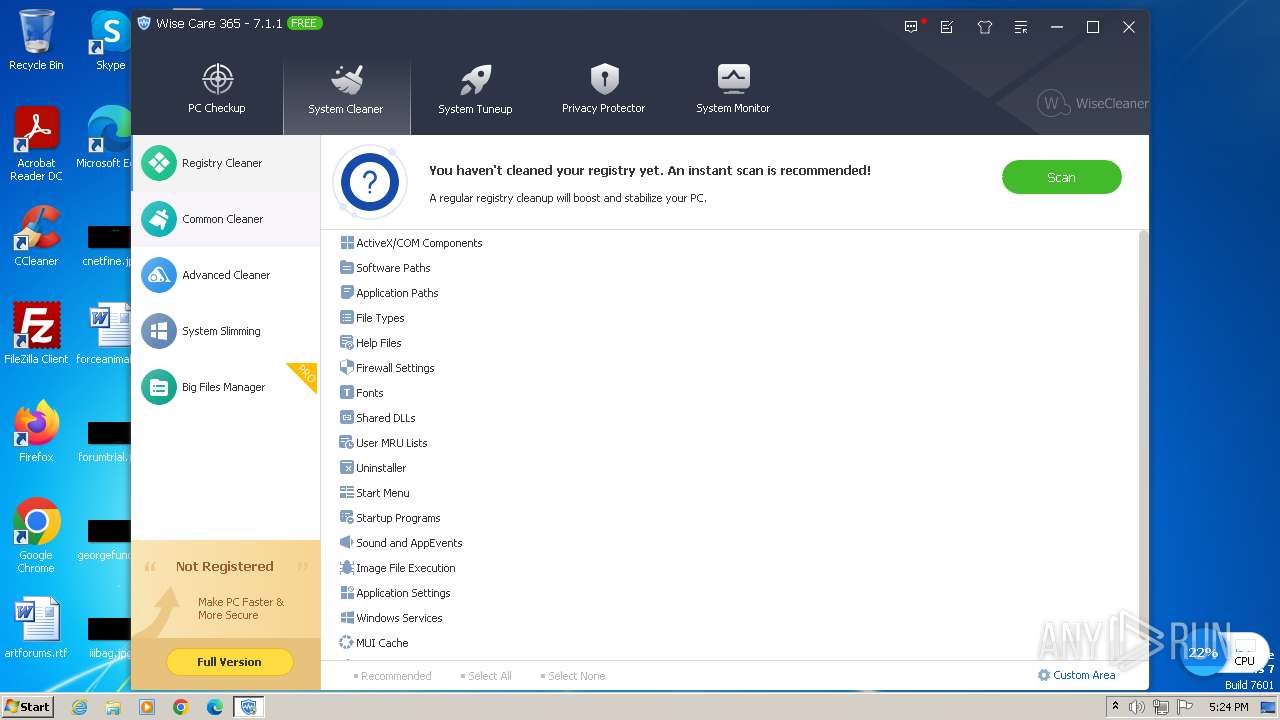Click the volume icon in system tray

point(1137,707)
